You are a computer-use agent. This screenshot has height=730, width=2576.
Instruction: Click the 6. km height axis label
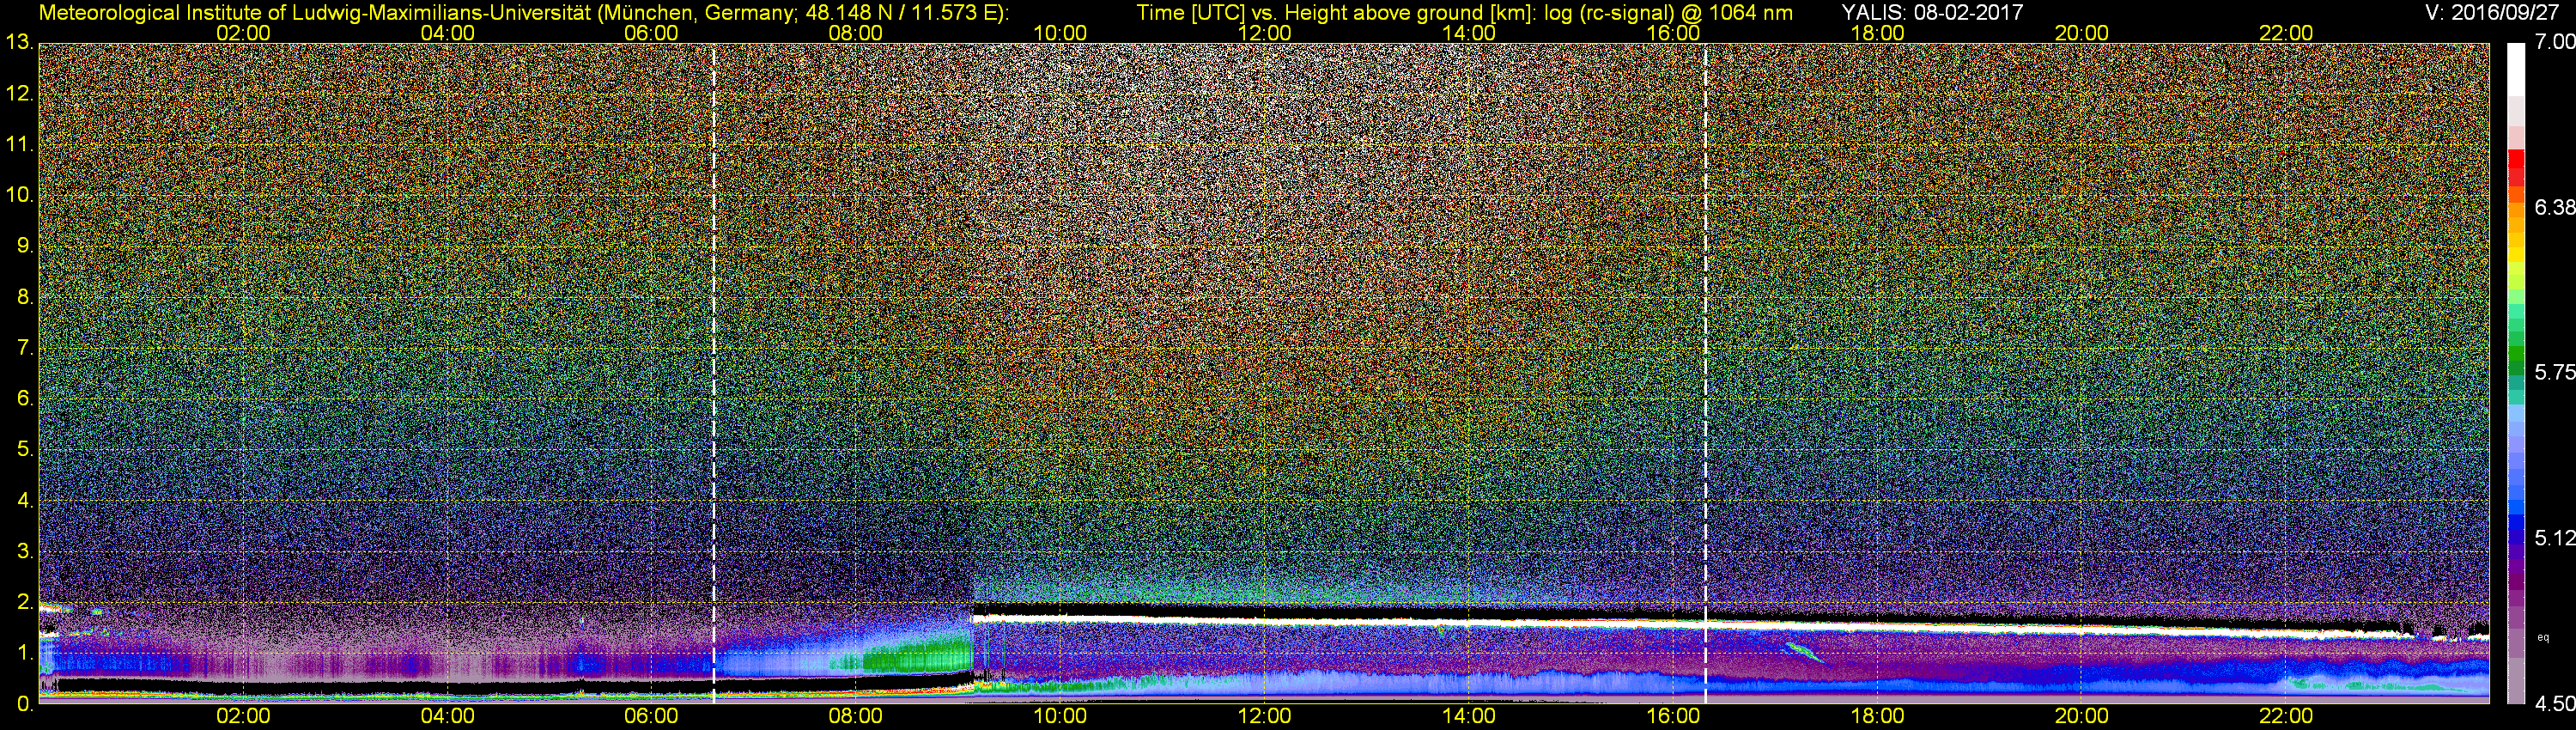24,398
